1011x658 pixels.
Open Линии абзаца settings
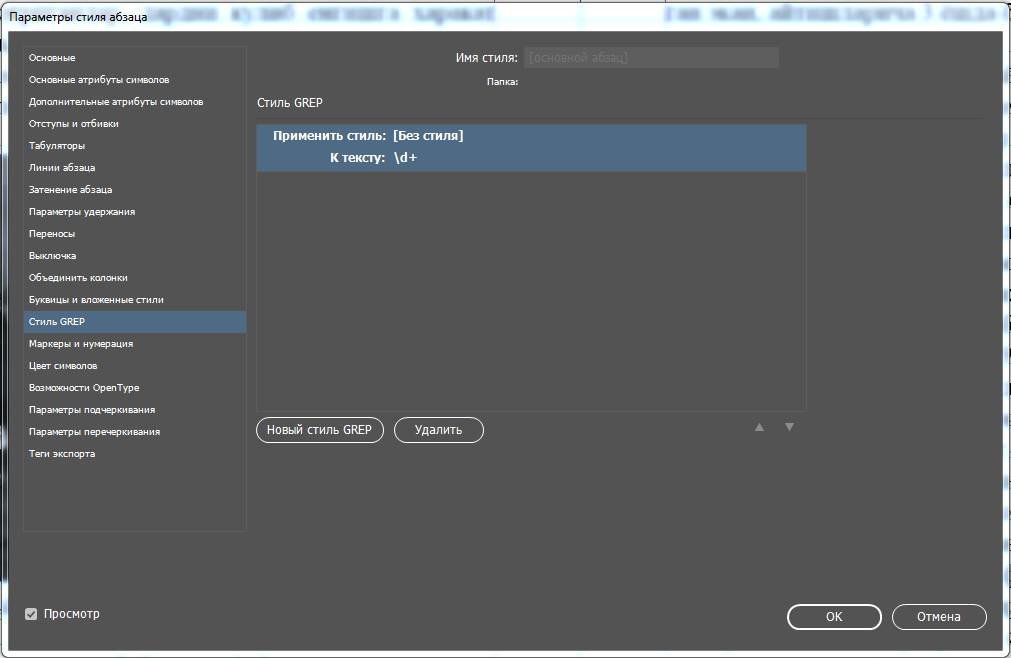135,168
